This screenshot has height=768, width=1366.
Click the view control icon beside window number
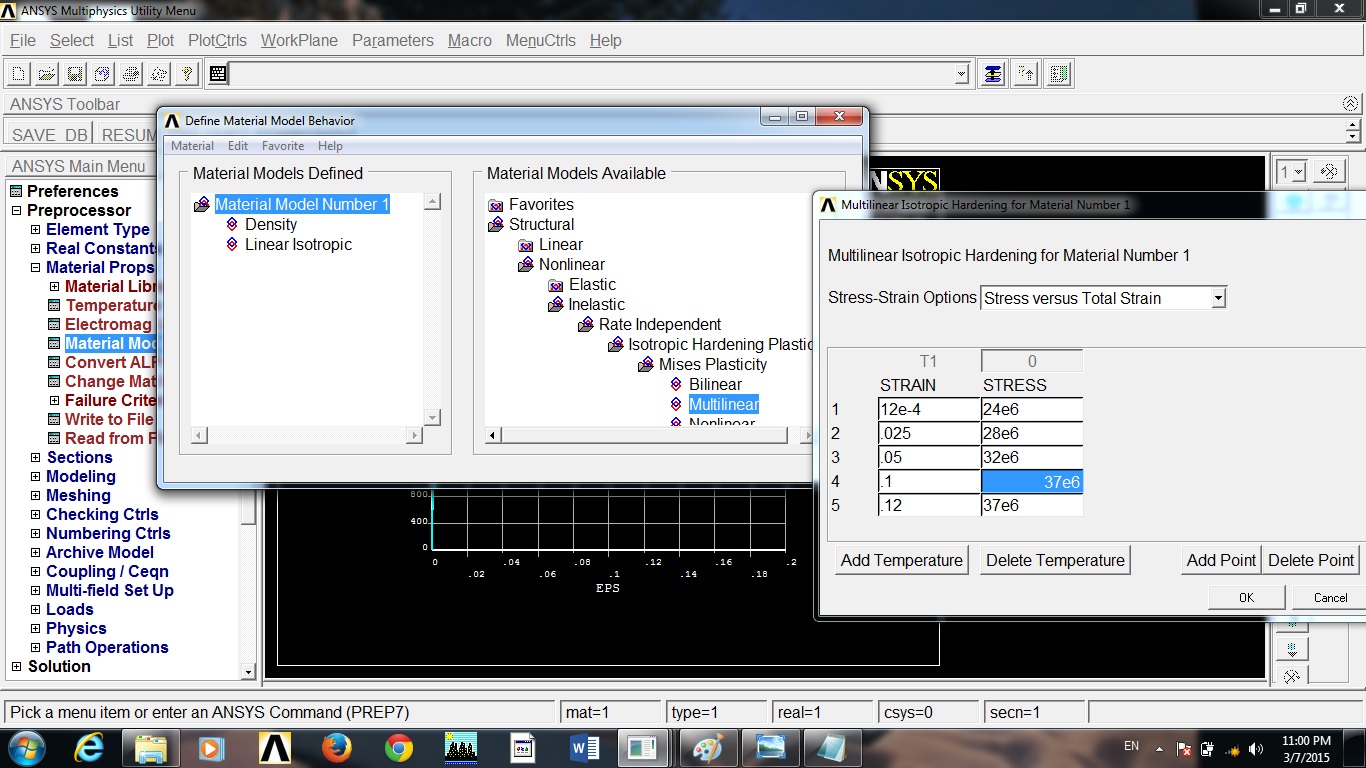[1328, 172]
